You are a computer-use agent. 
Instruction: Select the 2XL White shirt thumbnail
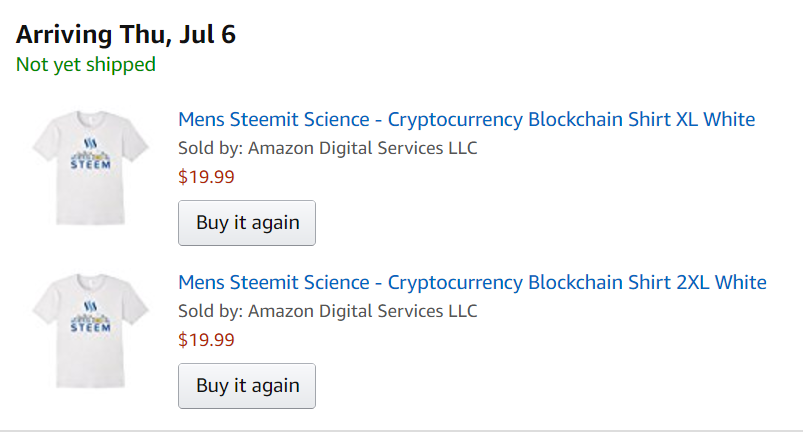click(92, 330)
